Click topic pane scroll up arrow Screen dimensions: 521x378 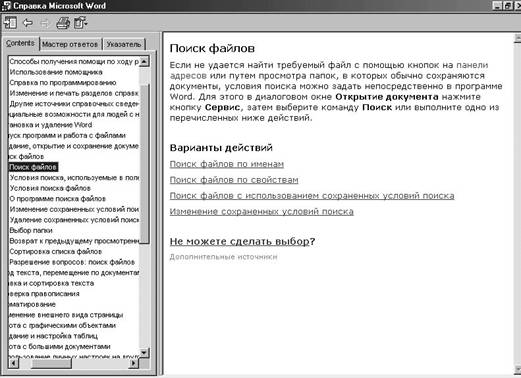pyautogui.click(x=517, y=38)
